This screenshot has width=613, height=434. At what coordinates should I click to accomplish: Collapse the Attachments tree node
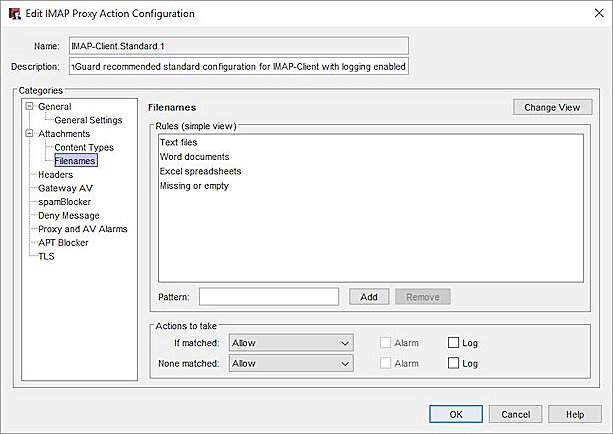click(x=29, y=133)
